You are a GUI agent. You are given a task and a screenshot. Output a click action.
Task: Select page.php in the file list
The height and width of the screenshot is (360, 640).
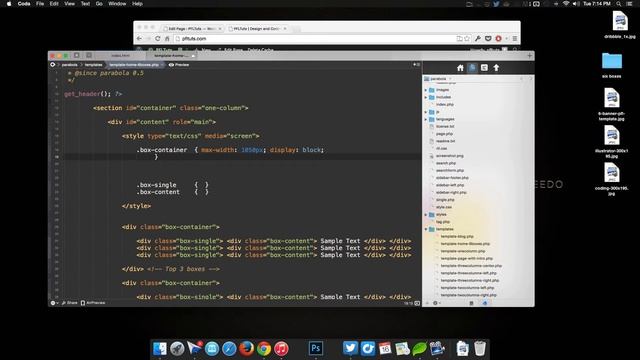click(x=444, y=134)
